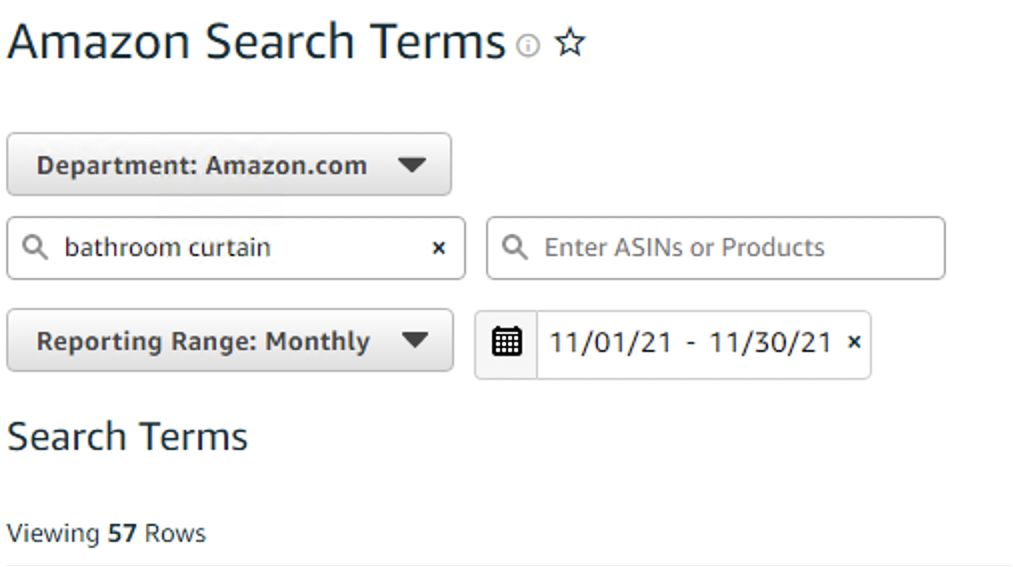Open the calendar date picker icon
This screenshot has width=1013, height=567.
[507, 343]
